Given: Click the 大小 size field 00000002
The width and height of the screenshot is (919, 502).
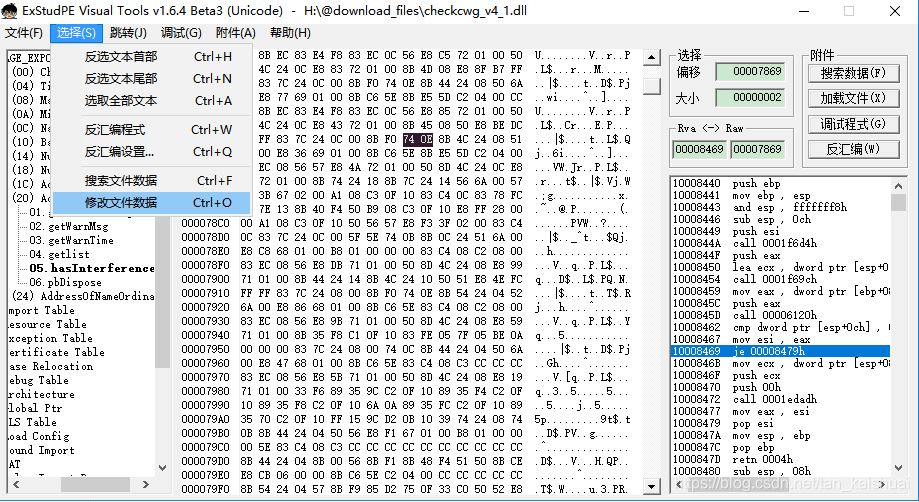Looking at the screenshot, I should click(x=750, y=97).
